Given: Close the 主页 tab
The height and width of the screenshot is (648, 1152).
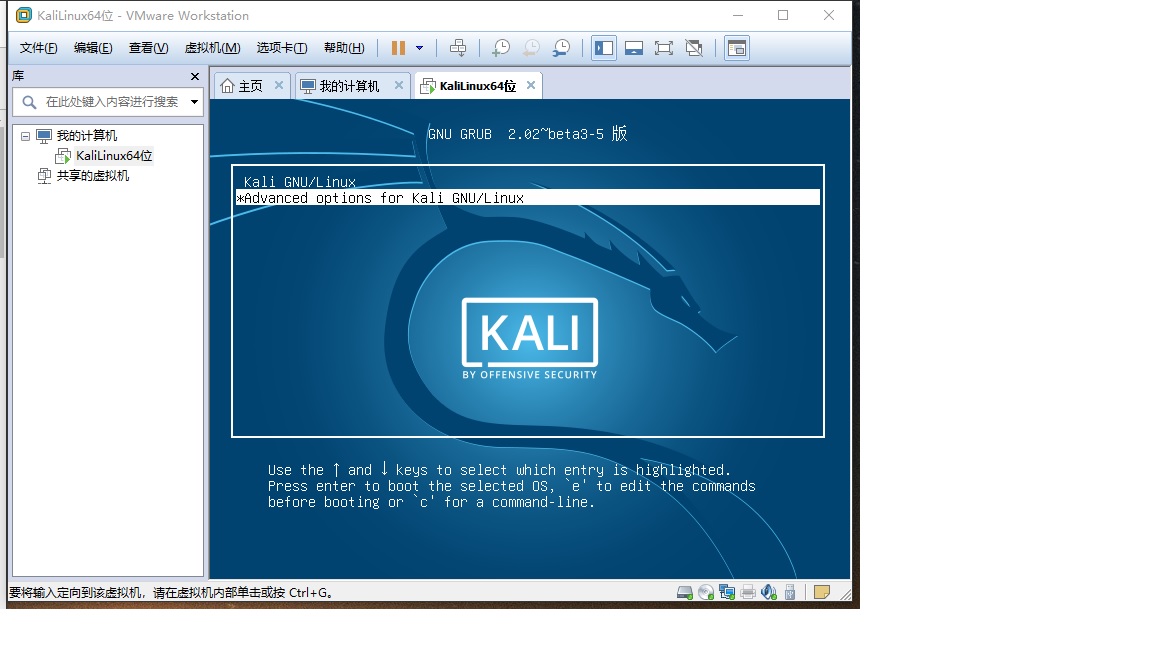Looking at the screenshot, I should (x=279, y=85).
